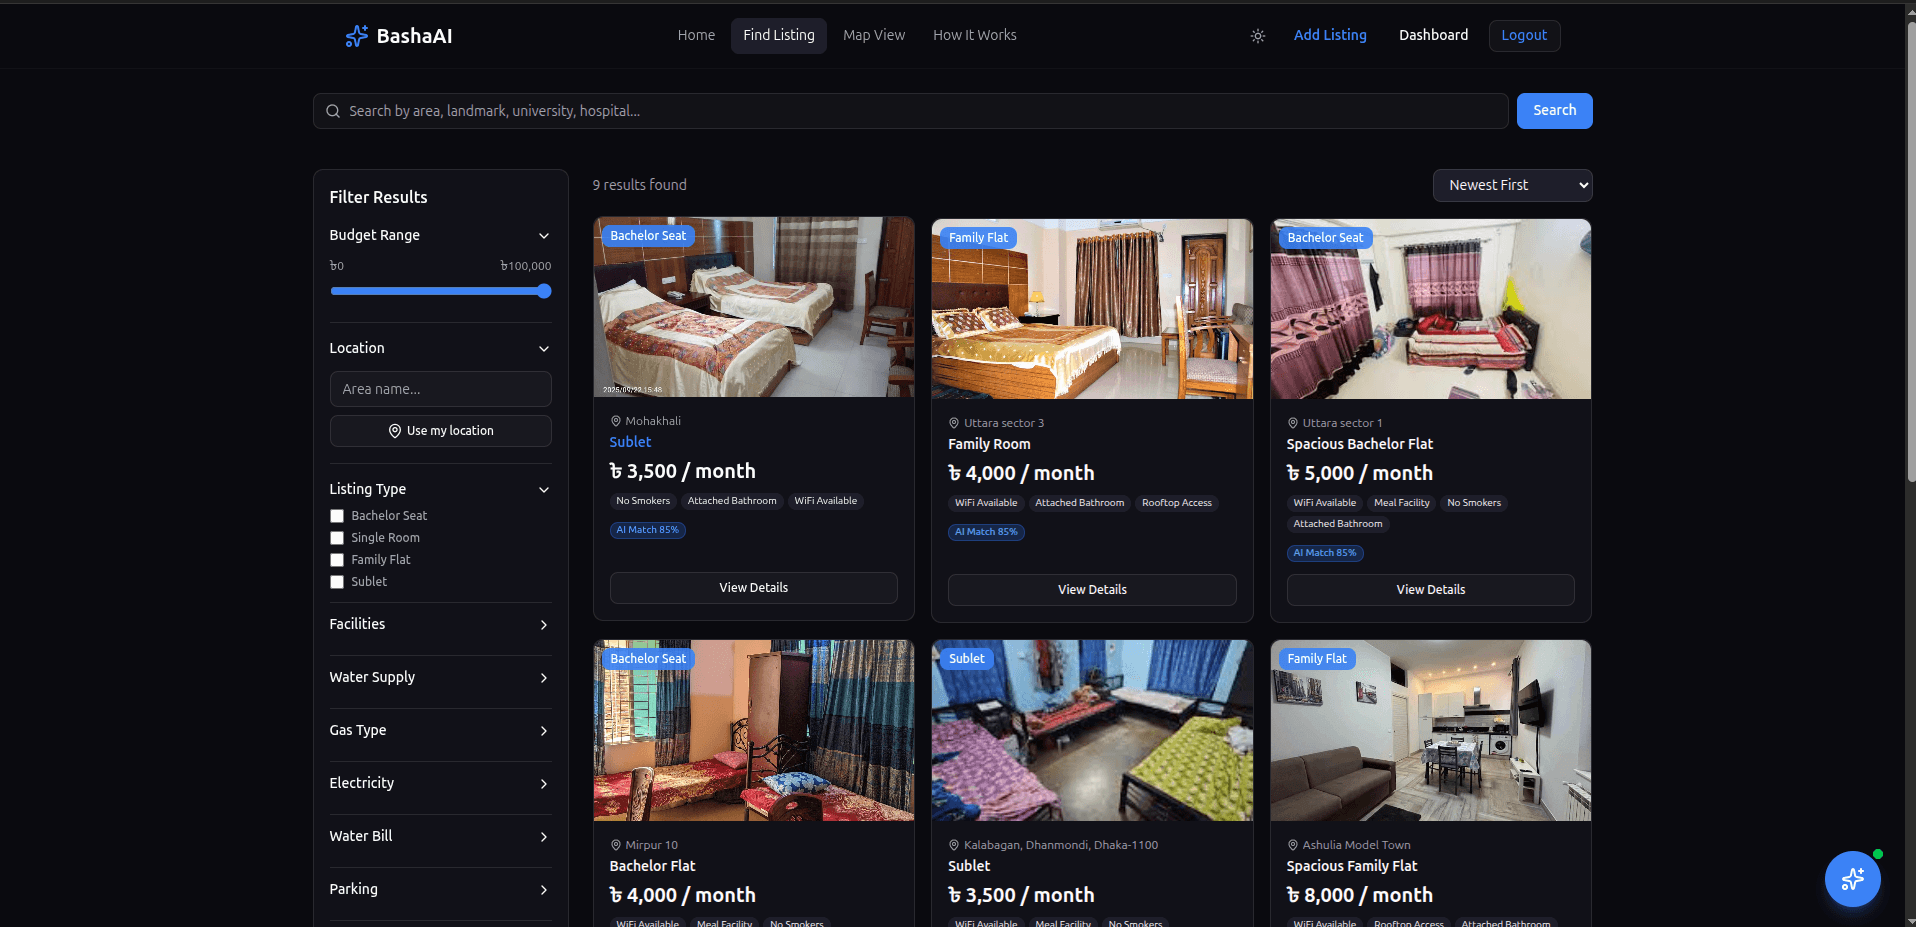Collapse the Budget Range section
The image size is (1916, 927).
click(x=440, y=235)
